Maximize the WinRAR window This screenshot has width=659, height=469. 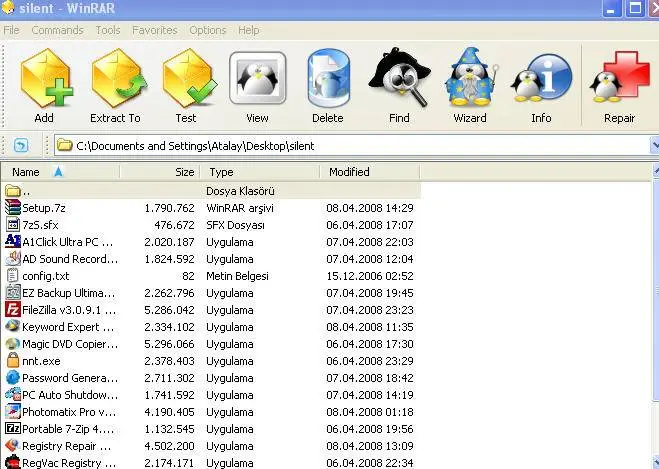click(x=635, y=8)
